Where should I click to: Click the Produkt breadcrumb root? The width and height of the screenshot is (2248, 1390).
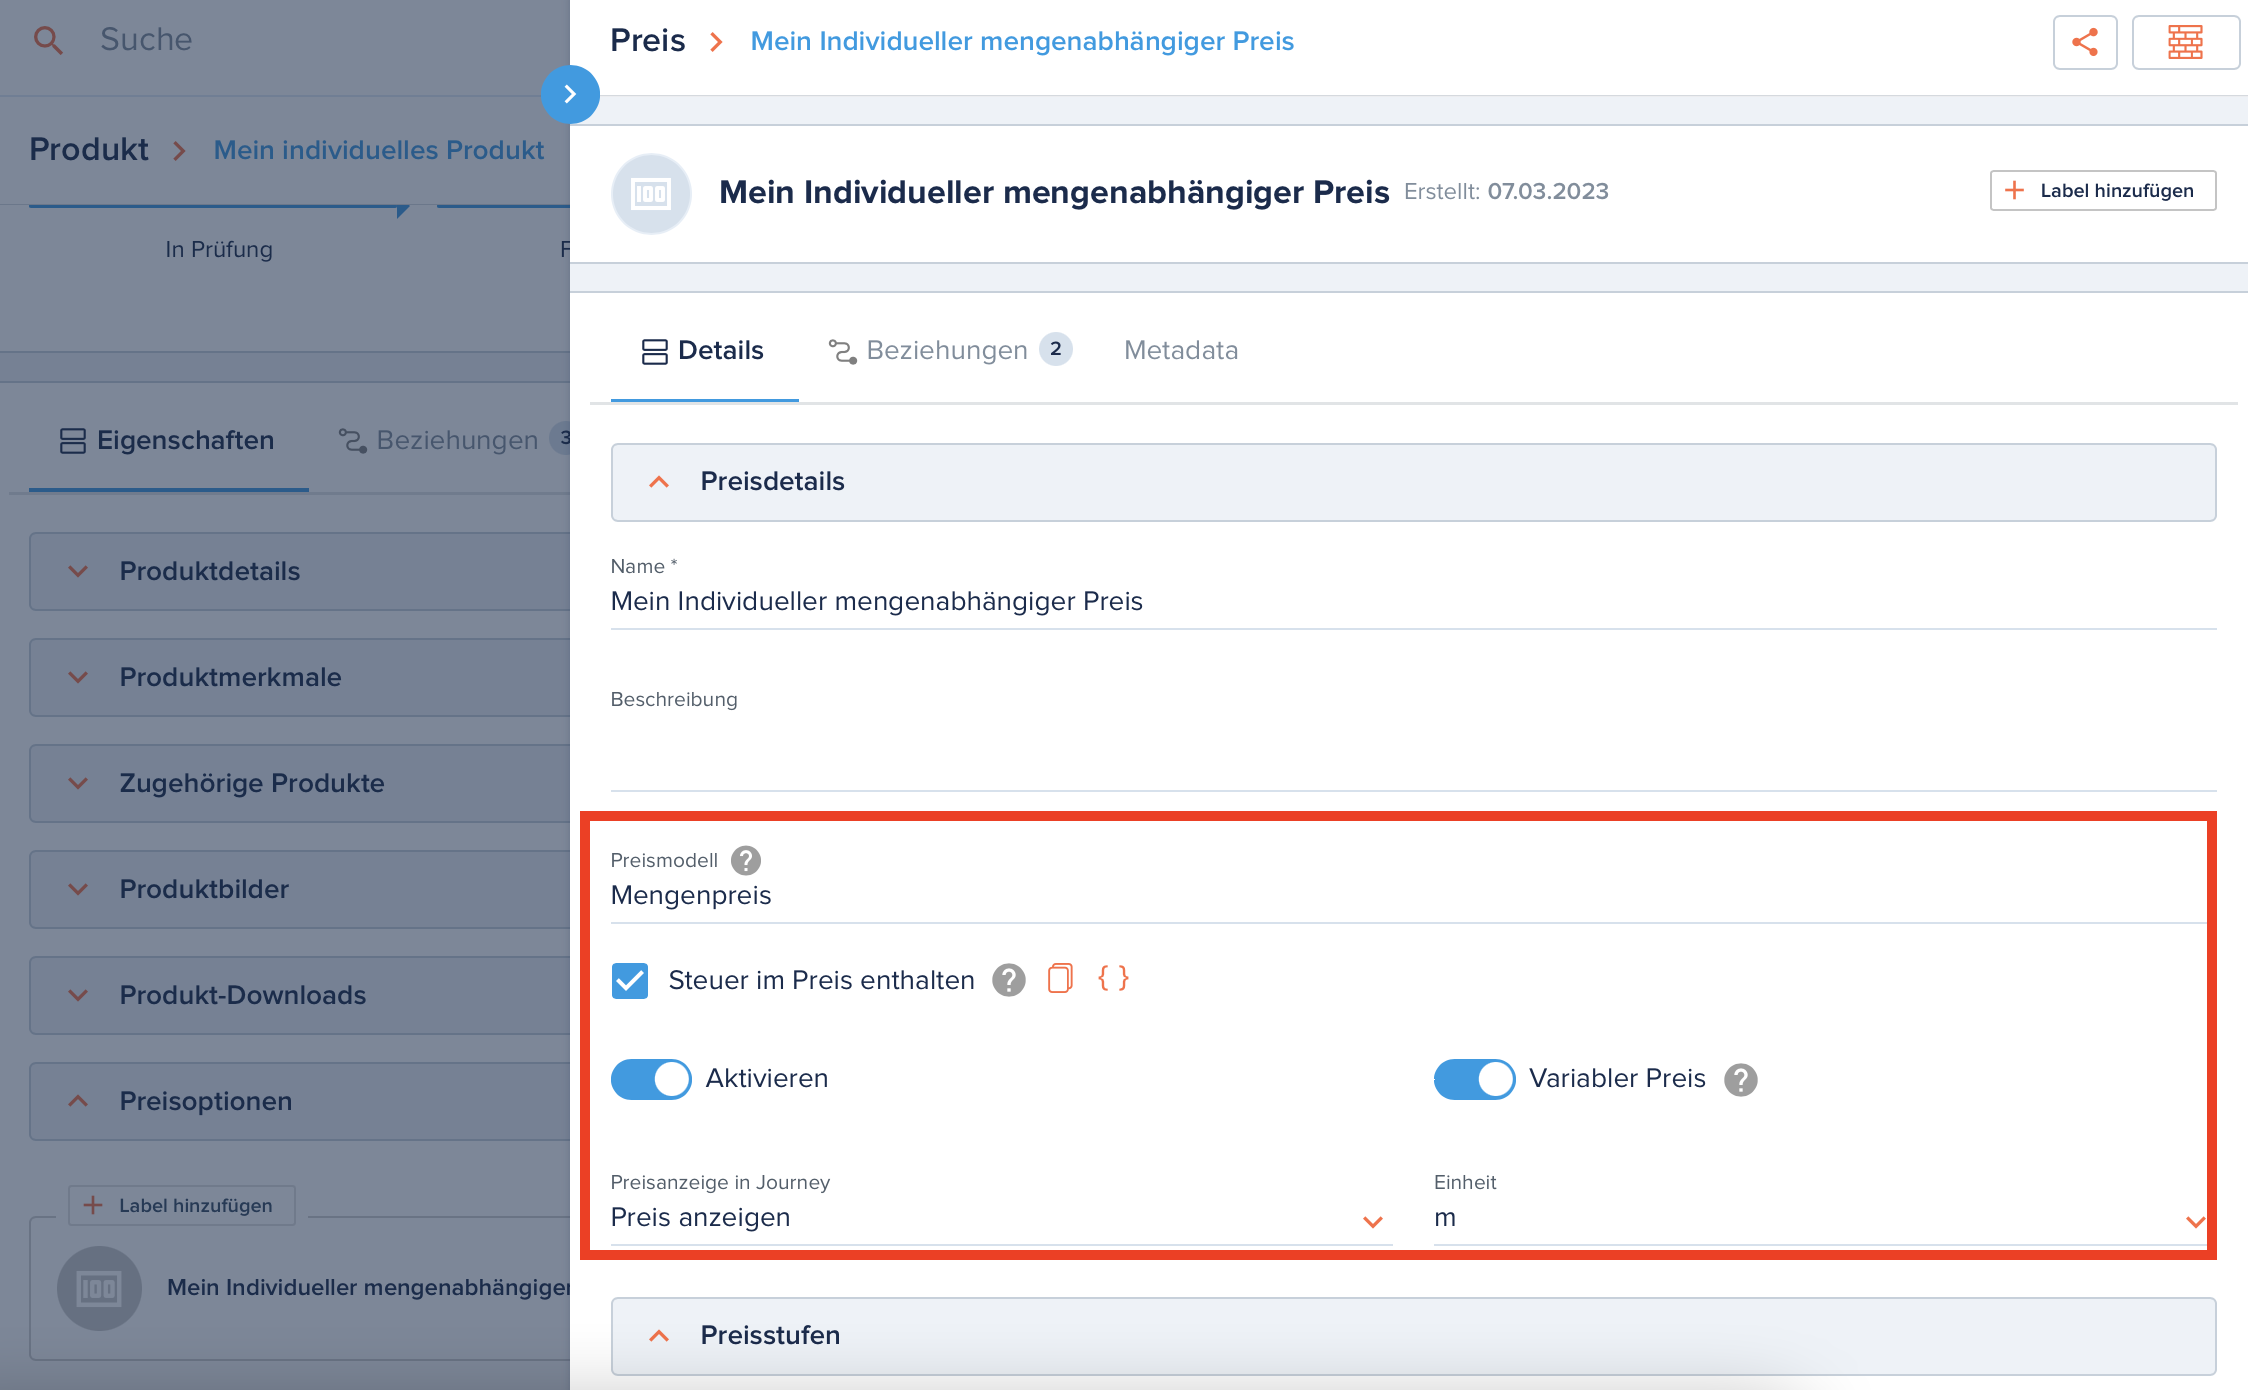[x=89, y=149]
